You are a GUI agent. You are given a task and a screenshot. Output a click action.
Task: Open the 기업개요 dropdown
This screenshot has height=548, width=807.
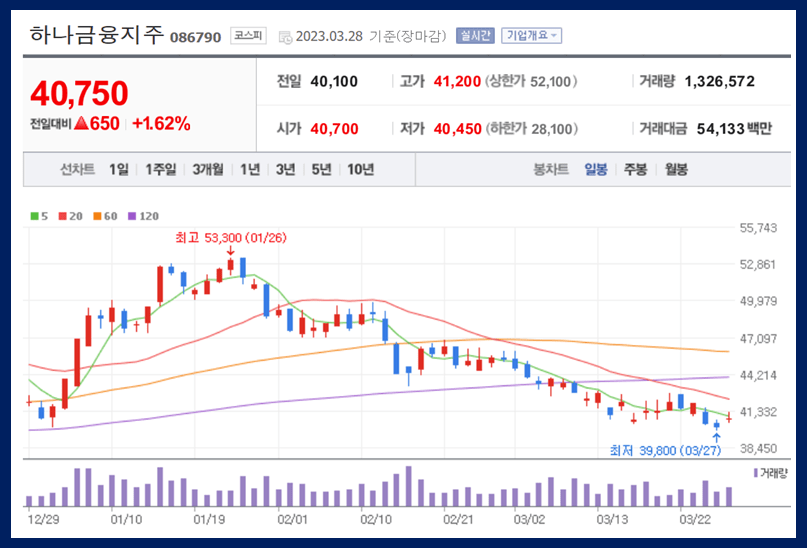532,36
